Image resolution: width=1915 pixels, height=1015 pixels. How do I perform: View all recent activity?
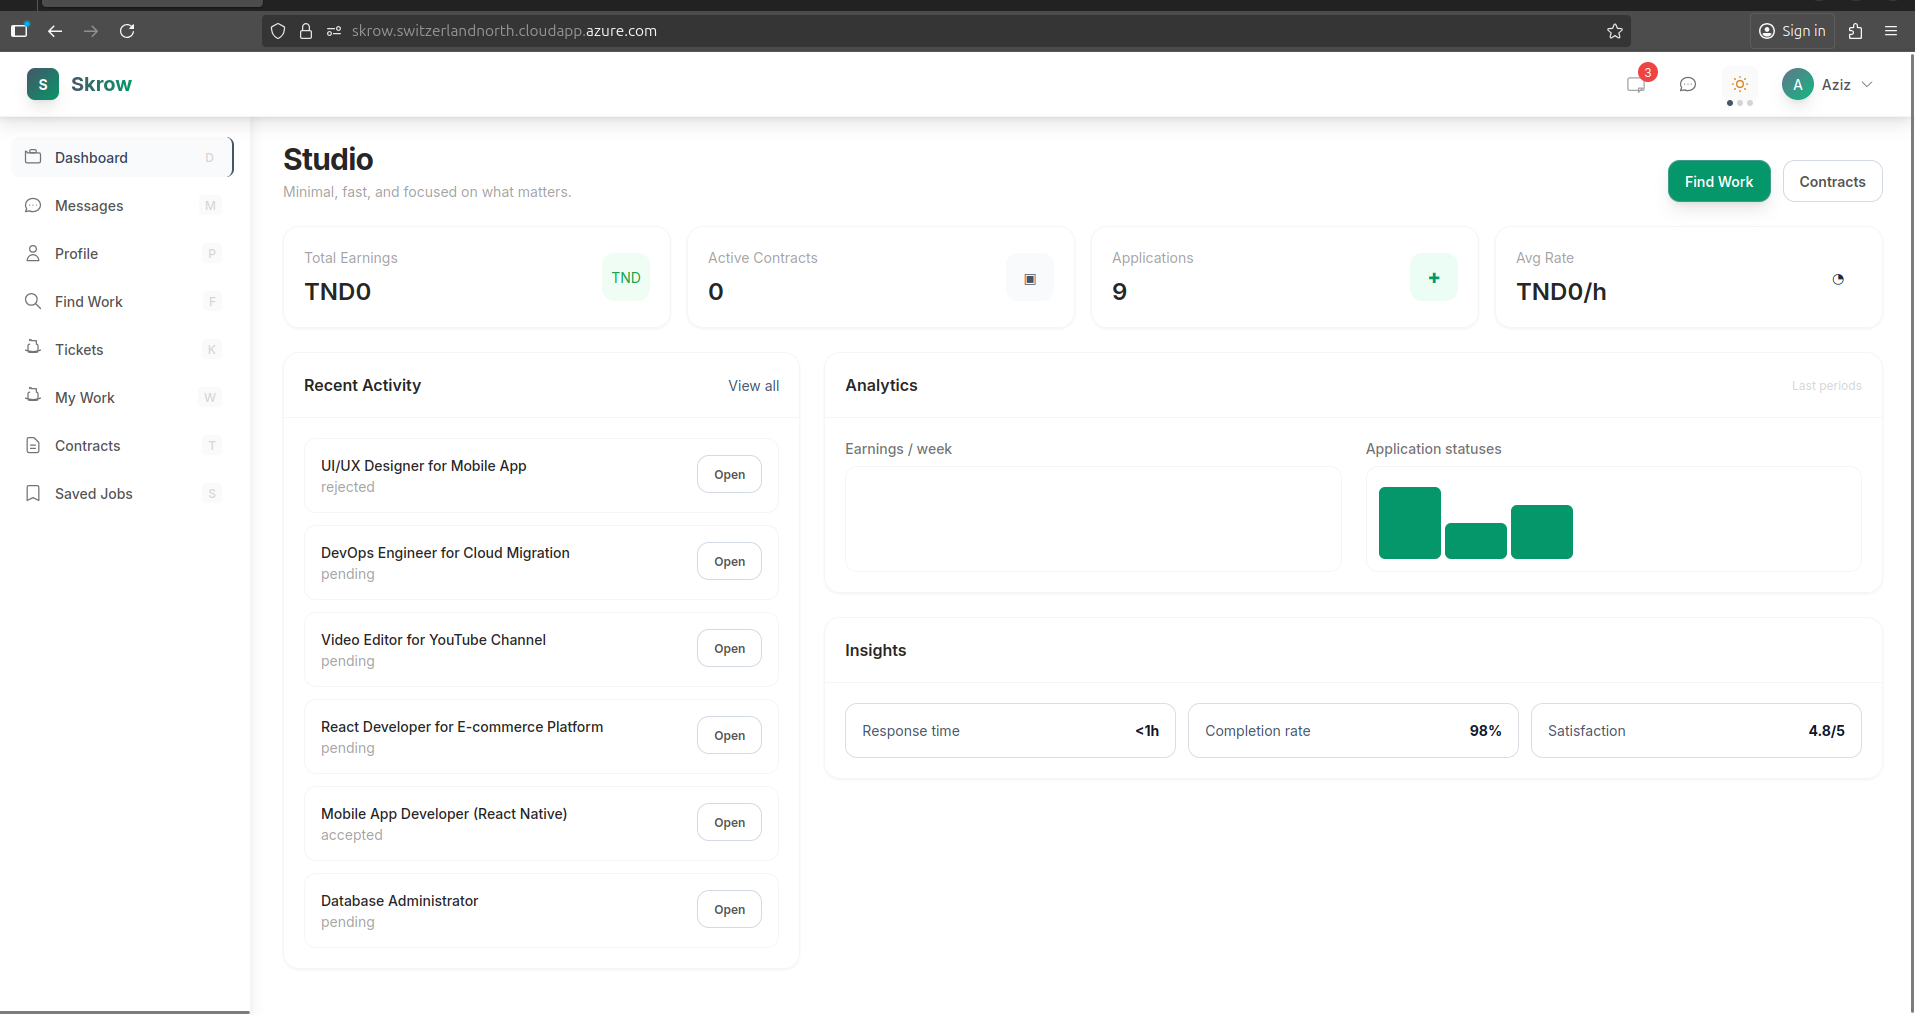(753, 386)
